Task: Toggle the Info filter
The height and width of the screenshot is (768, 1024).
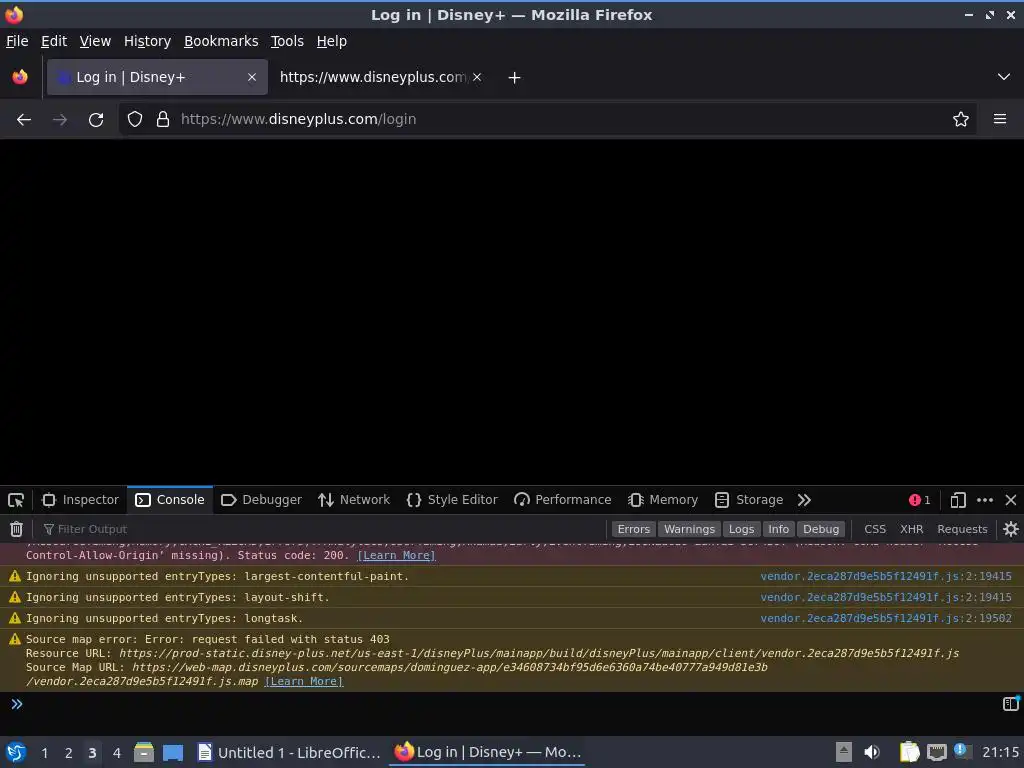Action: tap(778, 529)
